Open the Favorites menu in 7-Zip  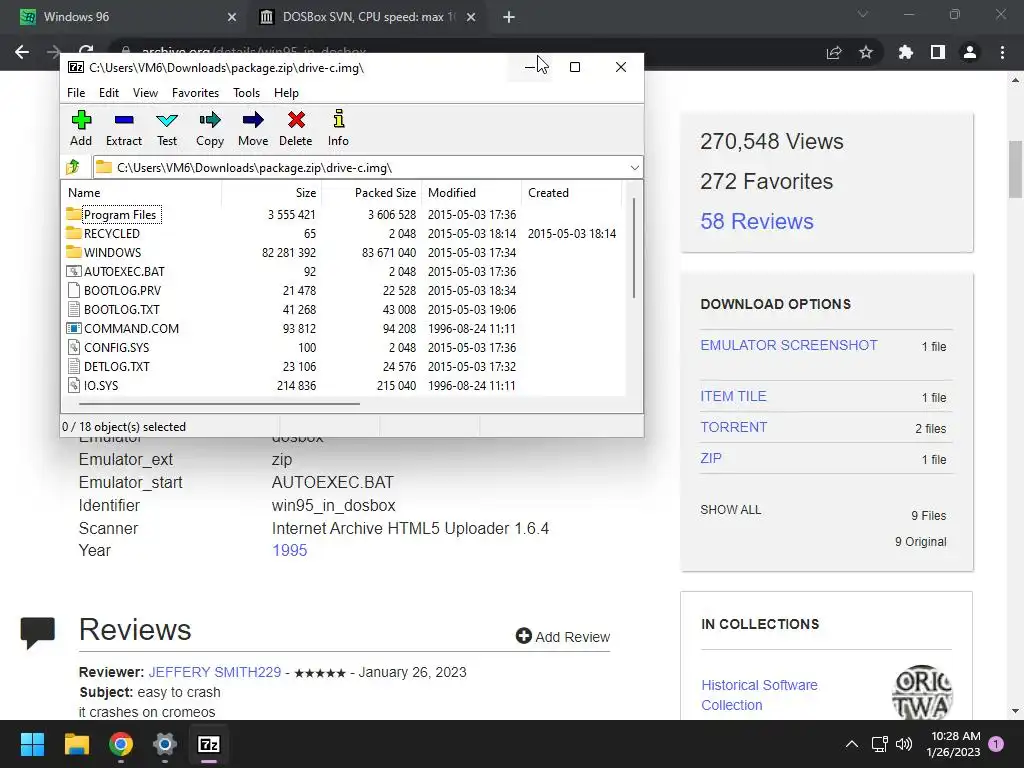195,93
